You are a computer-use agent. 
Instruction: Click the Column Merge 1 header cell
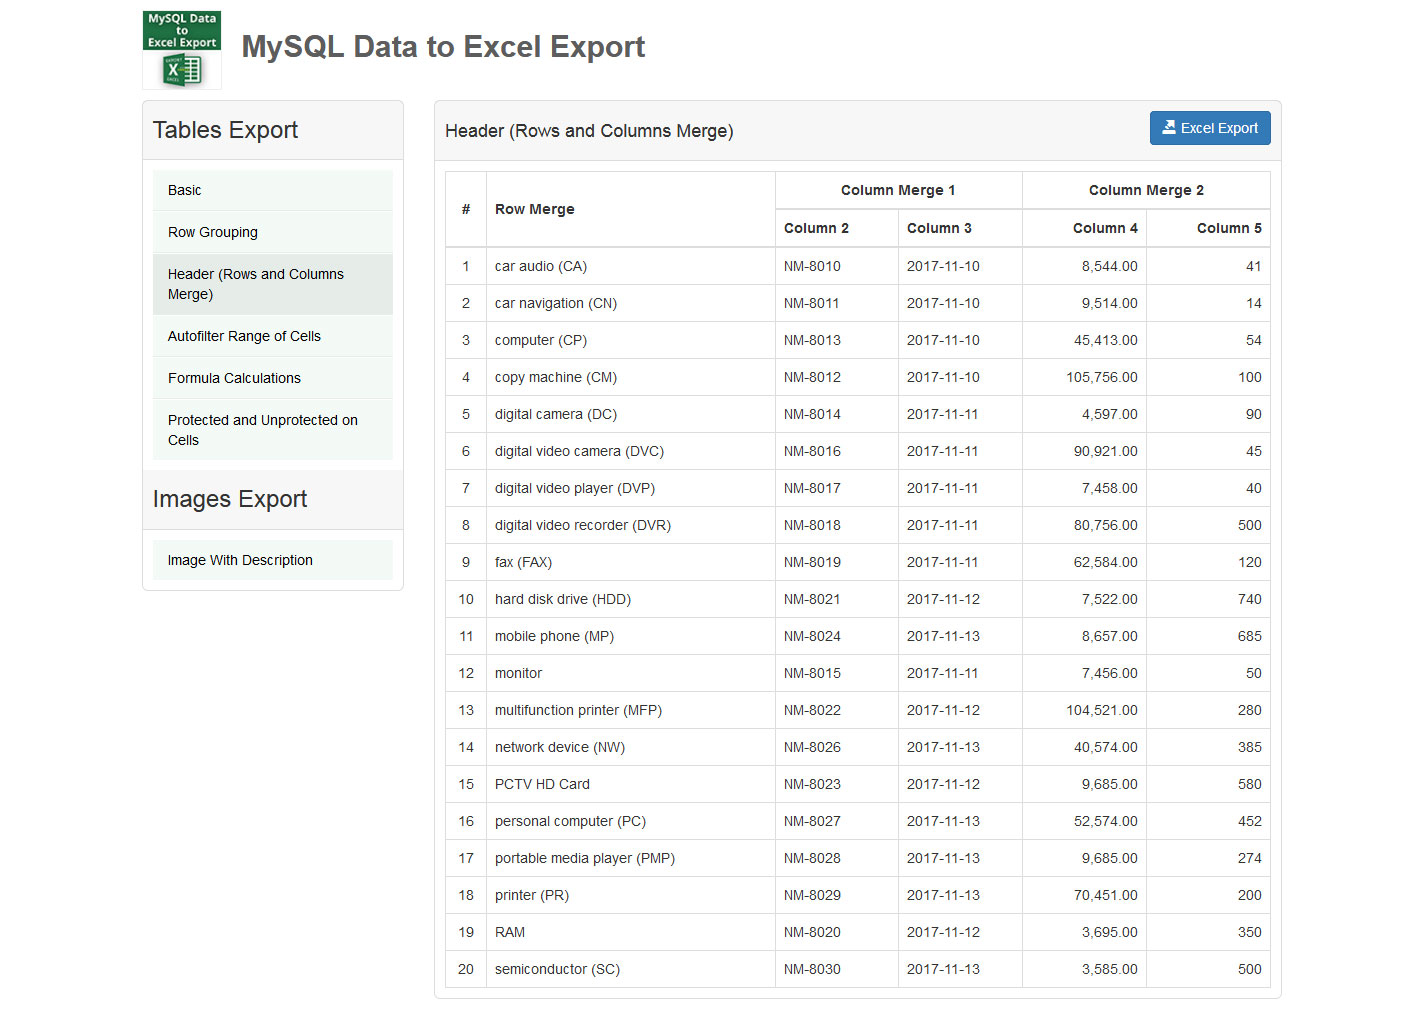[x=897, y=190]
